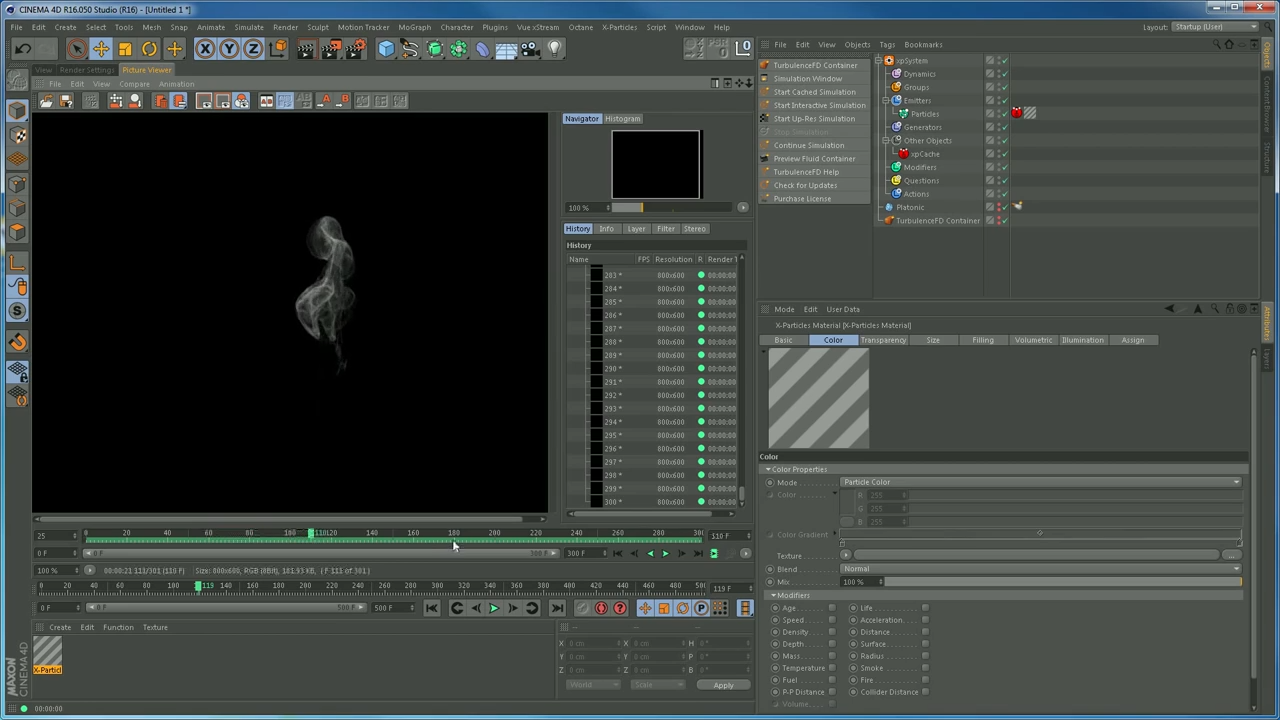
Task: Click the Mix percentage slider bar
Action: pos(1062,582)
